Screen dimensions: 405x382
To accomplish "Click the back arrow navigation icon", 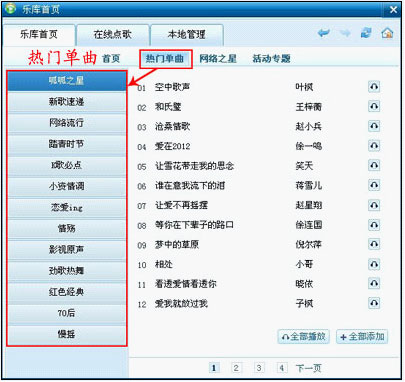I will (x=324, y=33).
